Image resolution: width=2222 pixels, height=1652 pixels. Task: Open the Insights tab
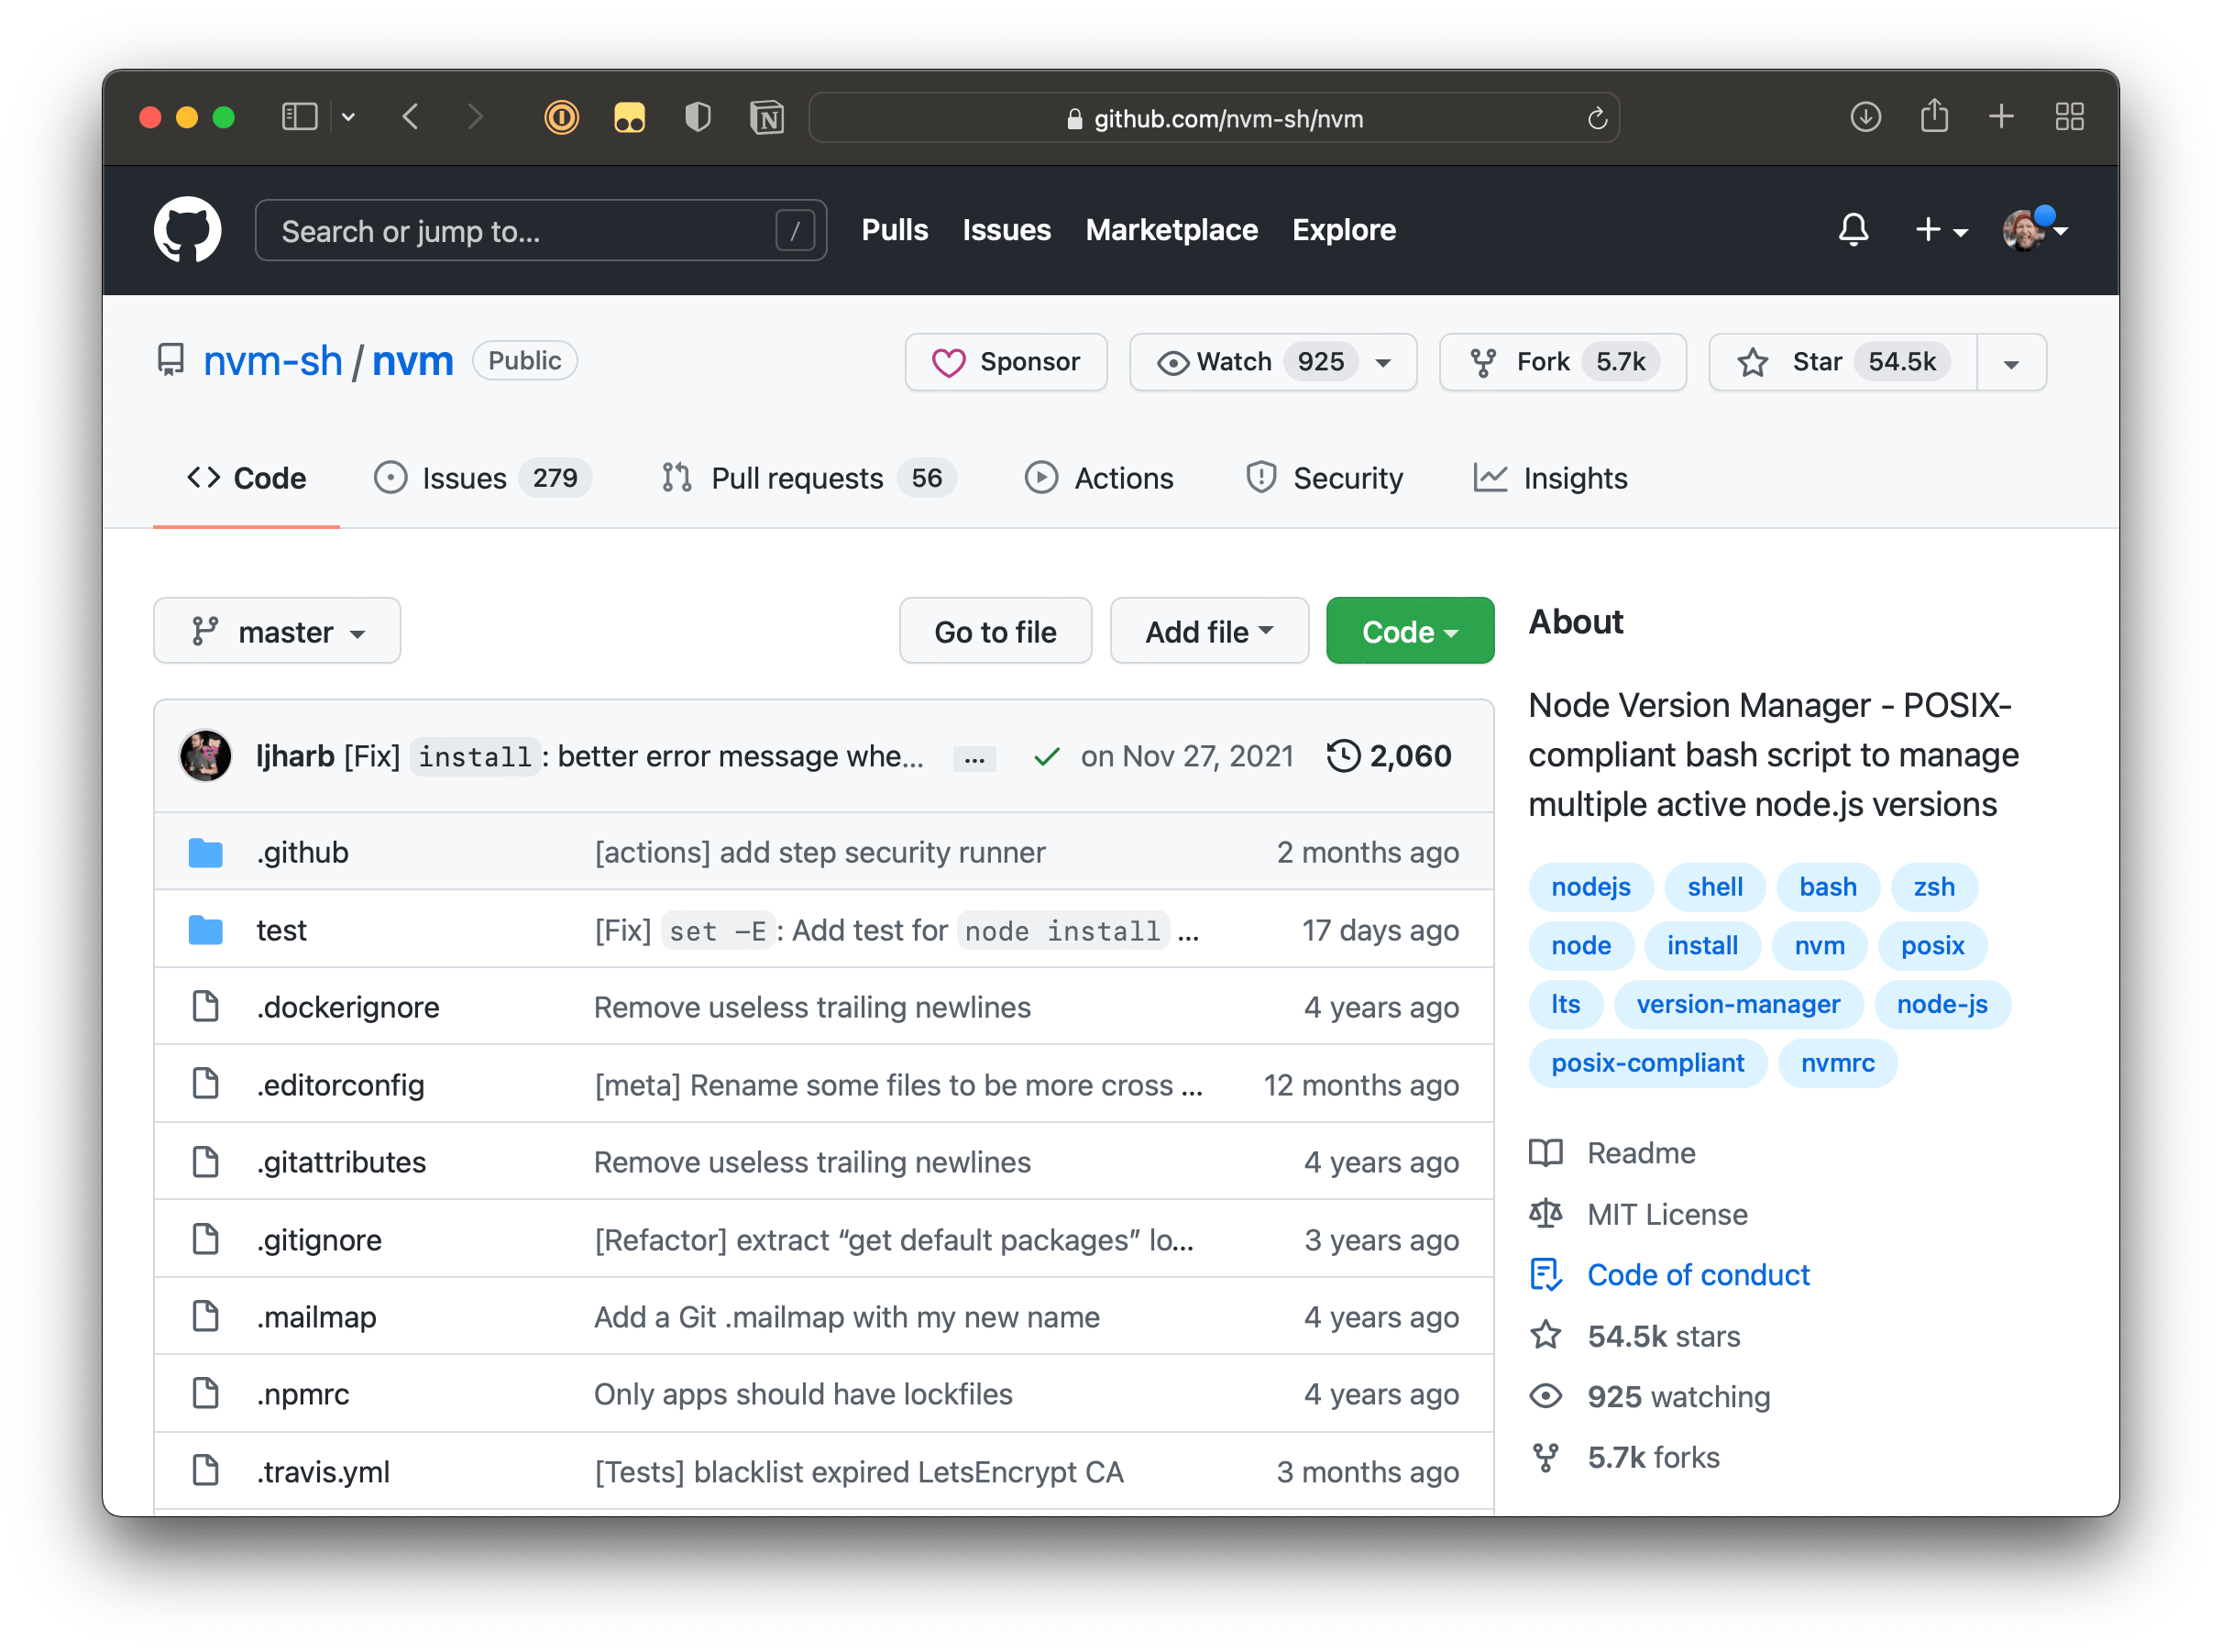1574,478
